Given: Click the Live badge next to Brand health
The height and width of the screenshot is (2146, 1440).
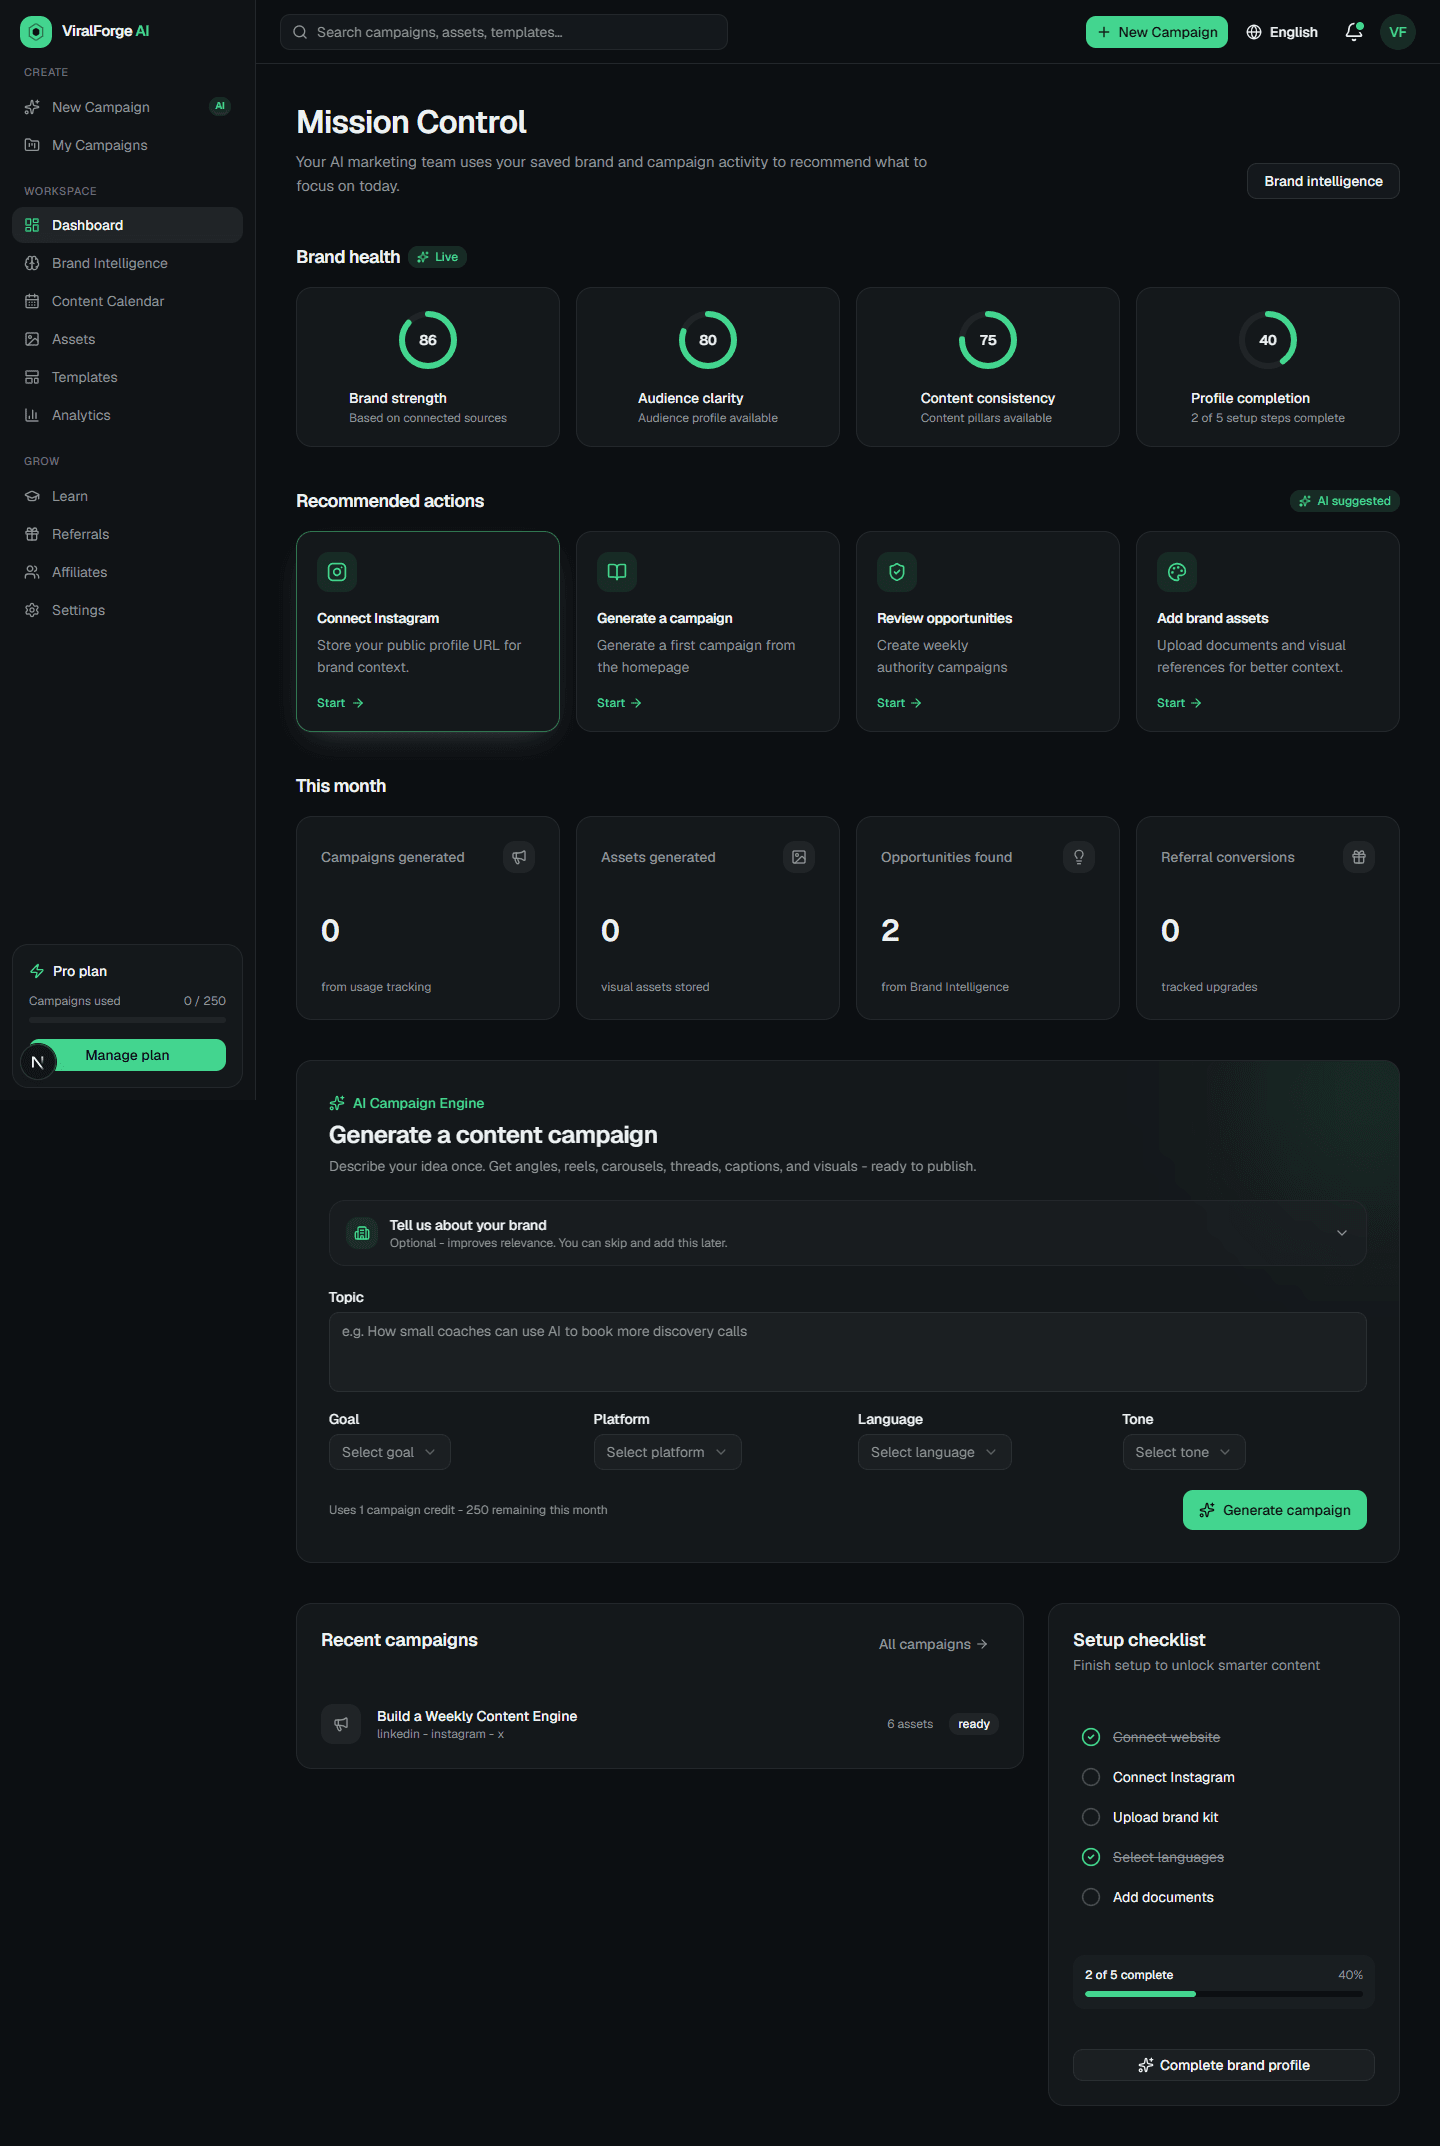Looking at the screenshot, I should point(438,257).
